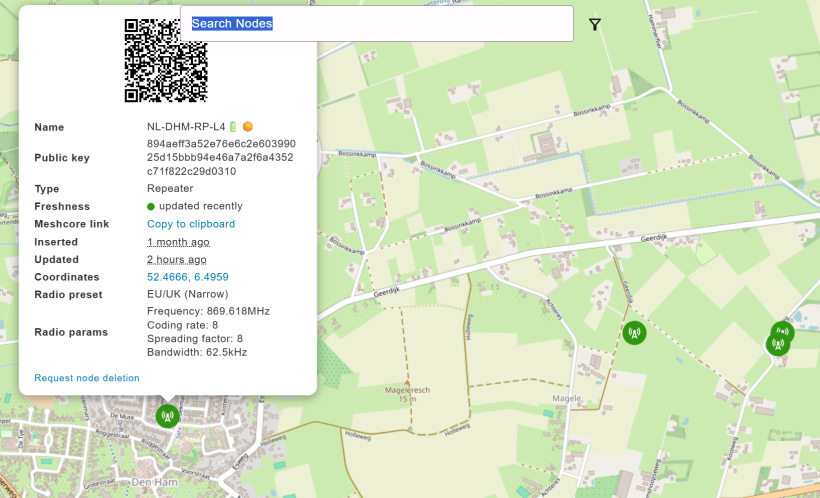Click the EU/UK (Narrow) radio preset value
The width and height of the screenshot is (820, 498).
click(188, 294)
